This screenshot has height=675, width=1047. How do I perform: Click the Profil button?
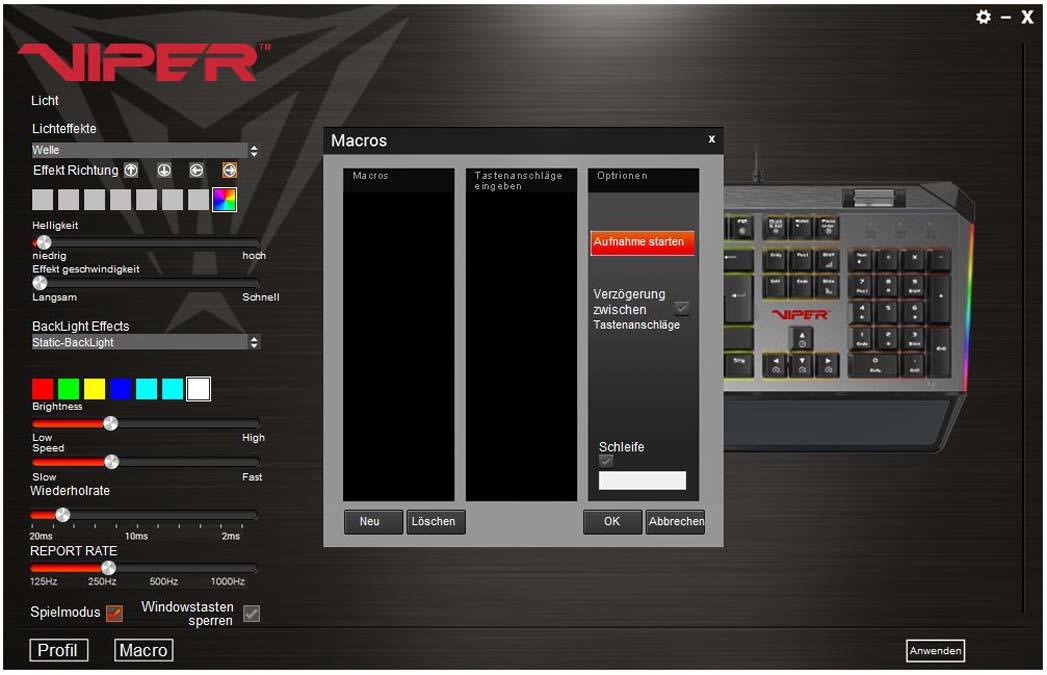pos(59,650)
